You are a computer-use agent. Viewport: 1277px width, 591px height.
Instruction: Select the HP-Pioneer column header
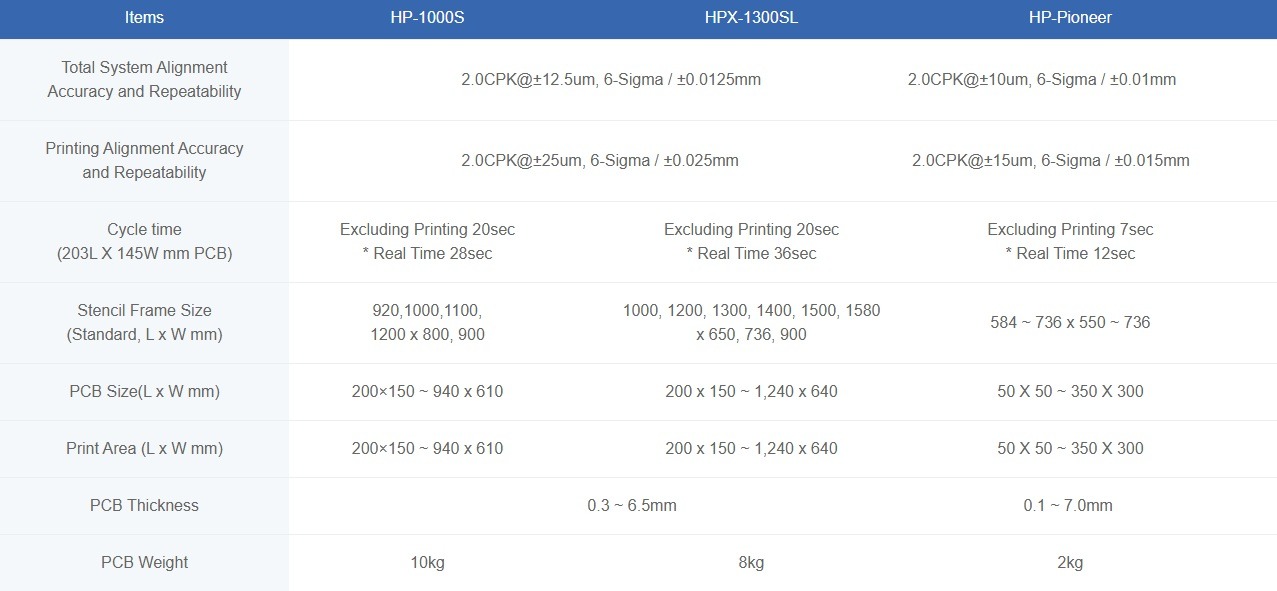click(1070, 18)
